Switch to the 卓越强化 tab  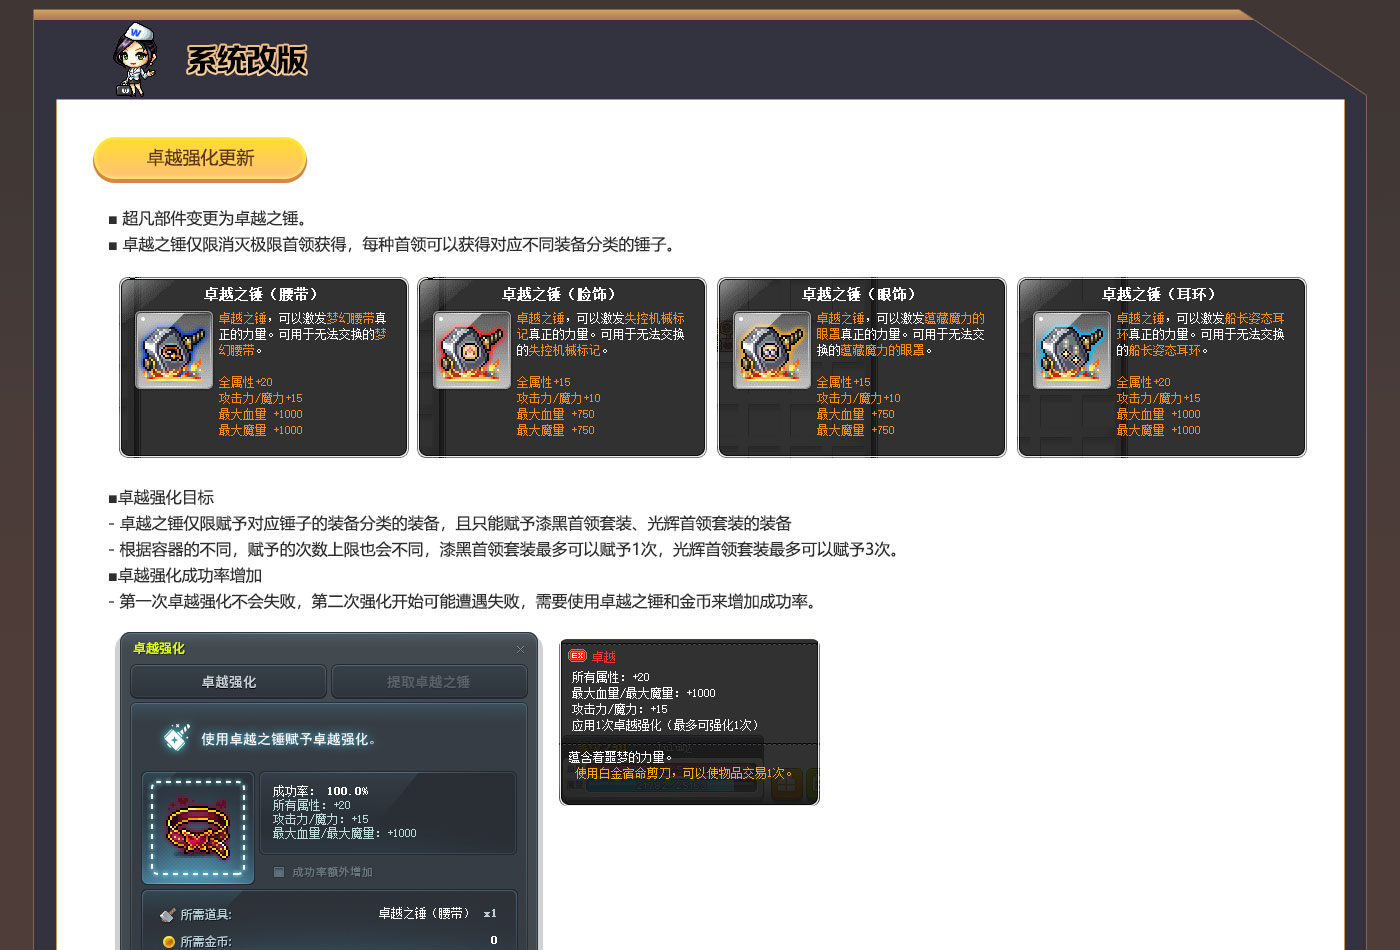pyautogui.click(x=229, y=681)
